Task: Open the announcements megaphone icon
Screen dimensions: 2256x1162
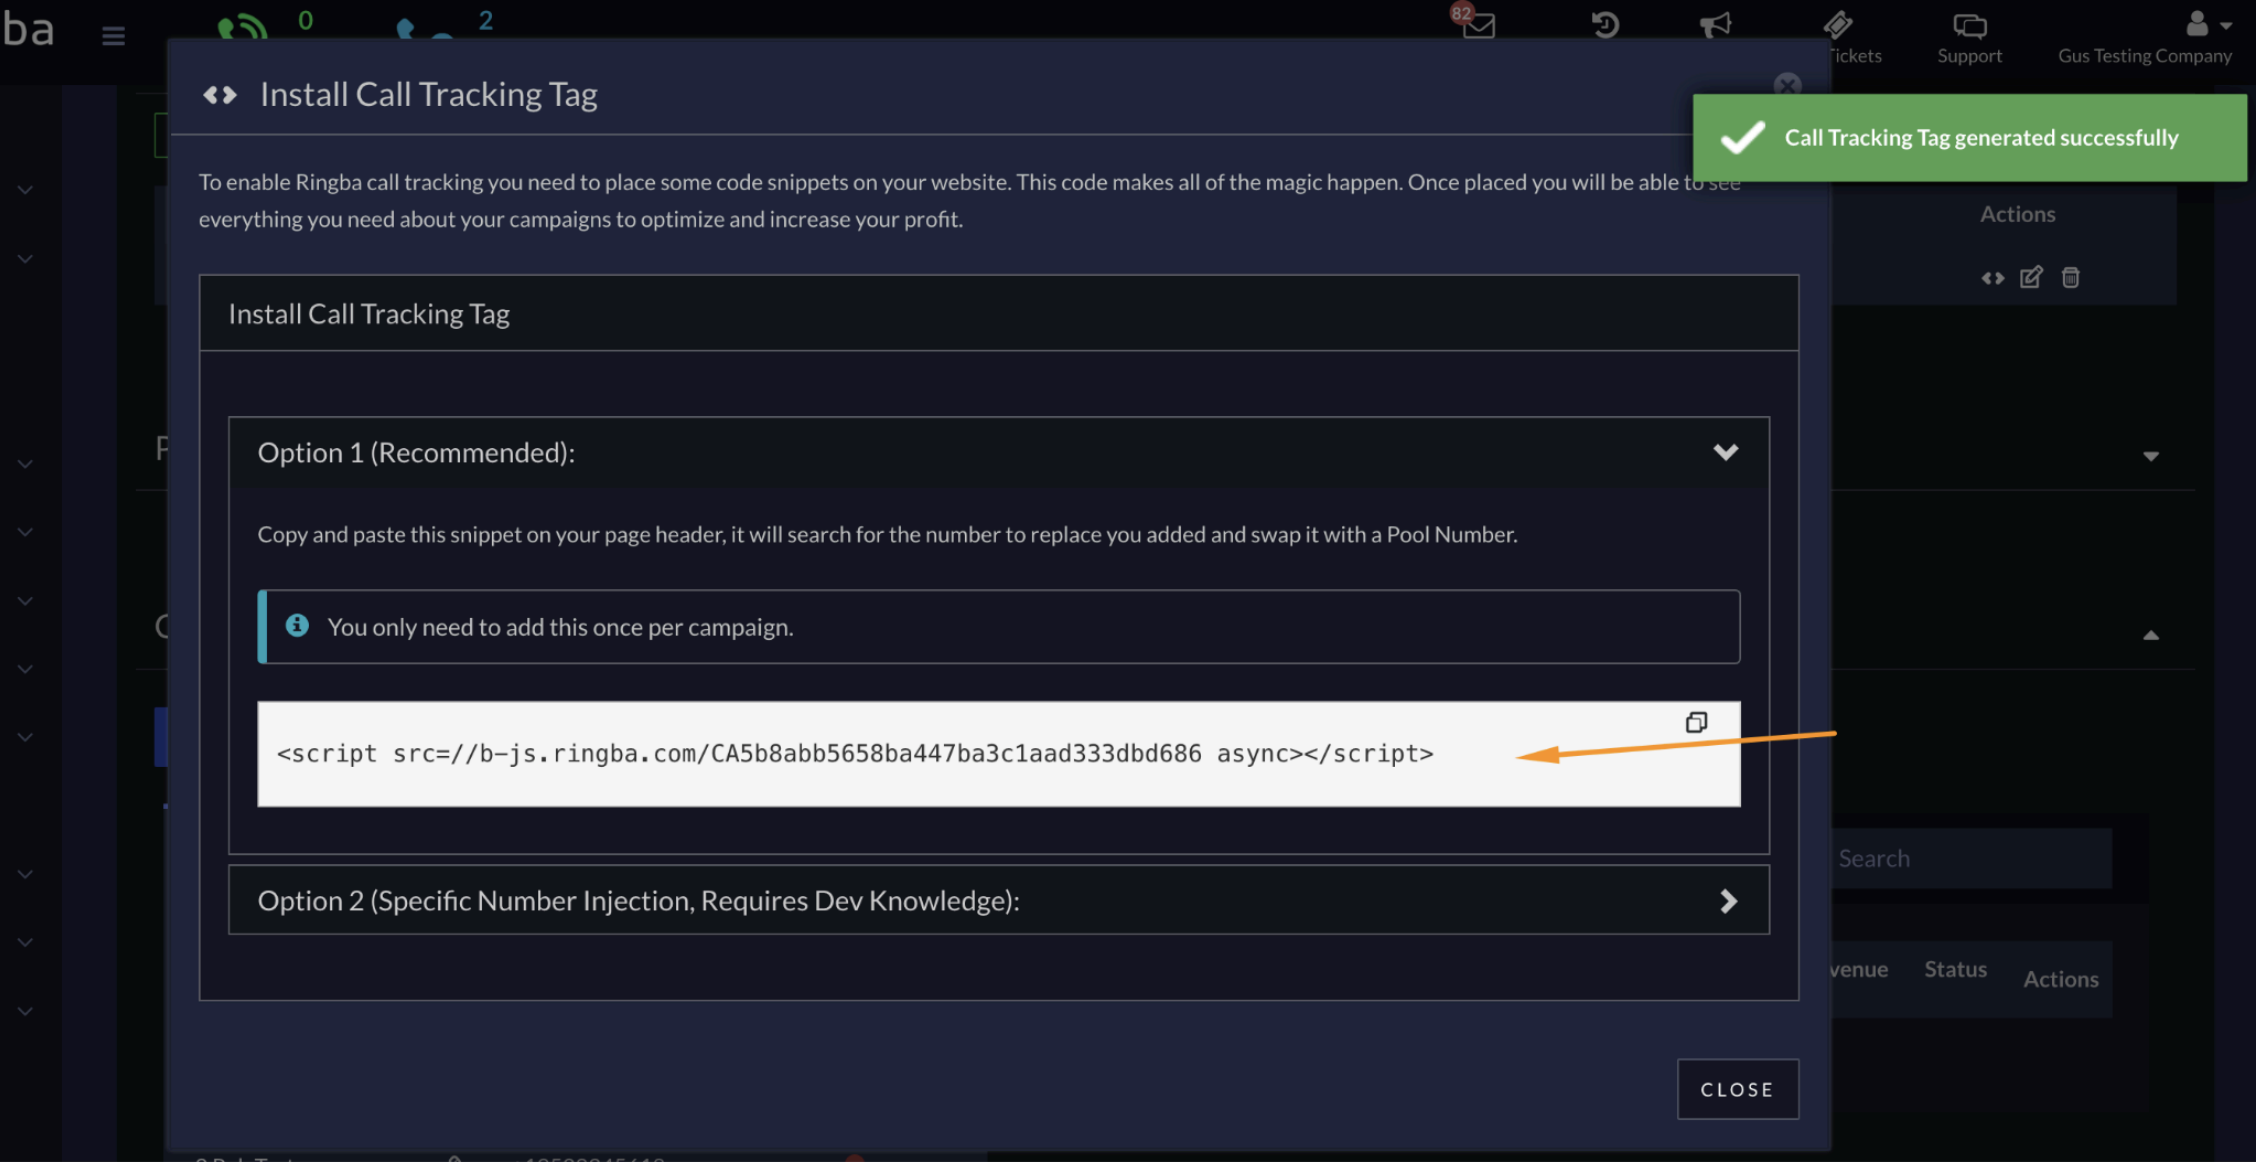Action: coord(1716,25)
